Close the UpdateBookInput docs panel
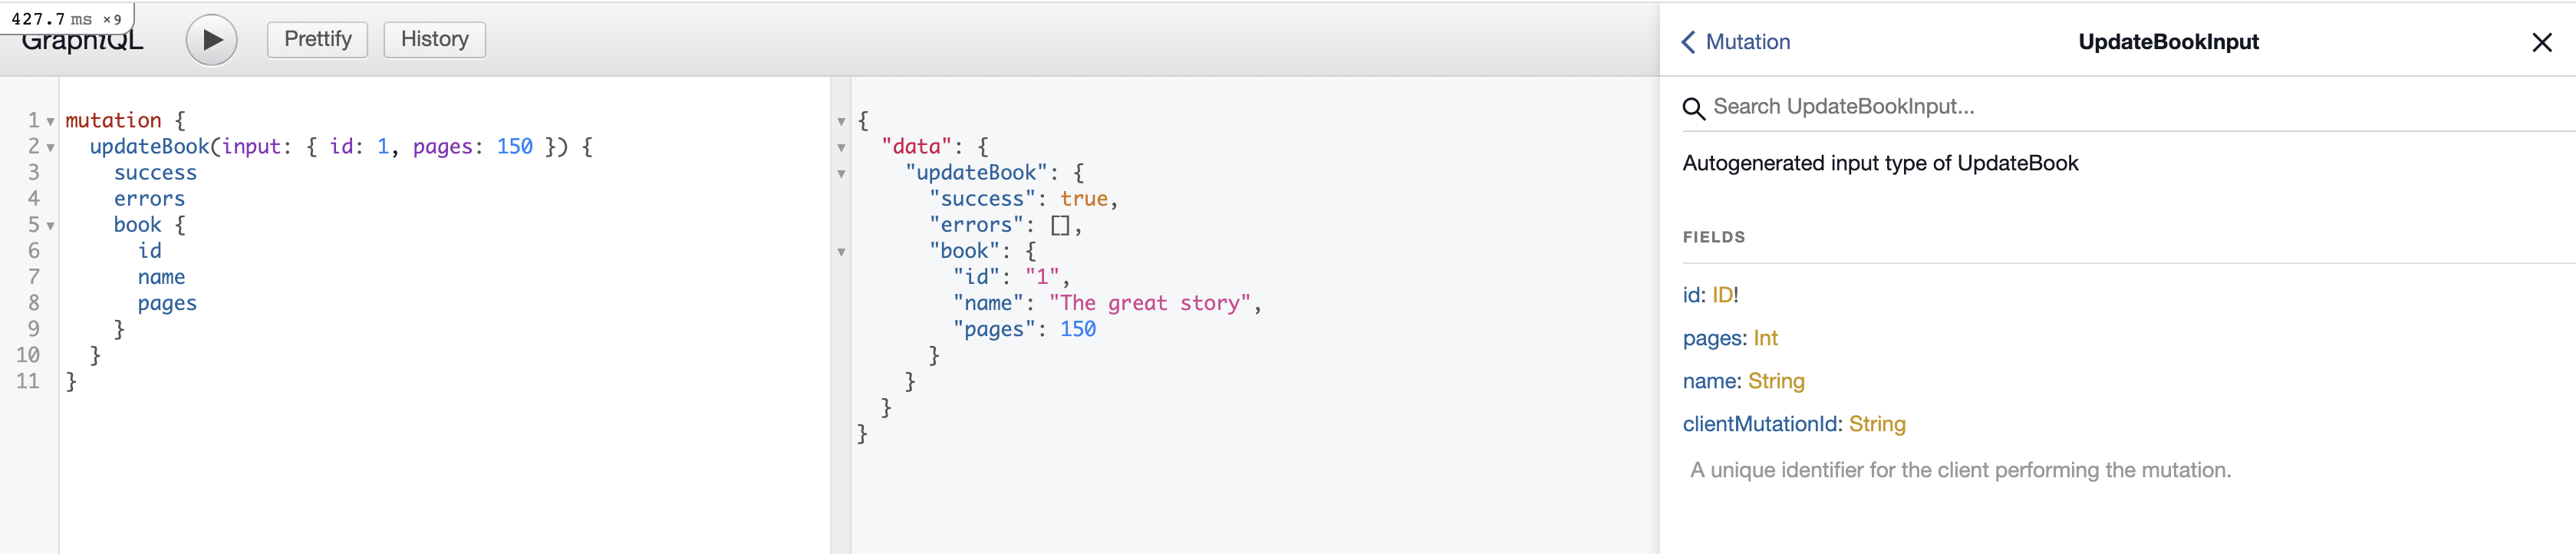This screenshot has height=554, width=2576. point(2541,42)
